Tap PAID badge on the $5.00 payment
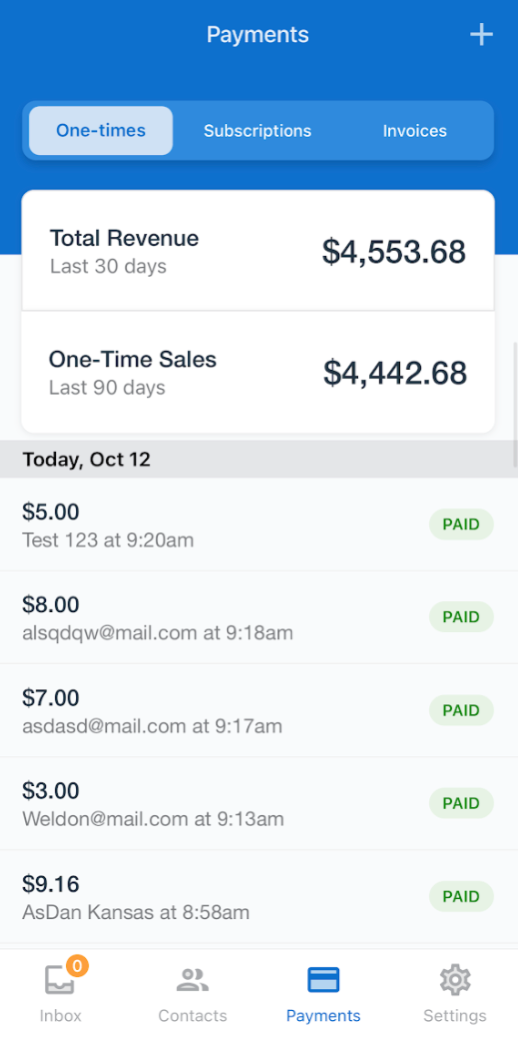Screen dimensions: 518x1041 point(461,524)
